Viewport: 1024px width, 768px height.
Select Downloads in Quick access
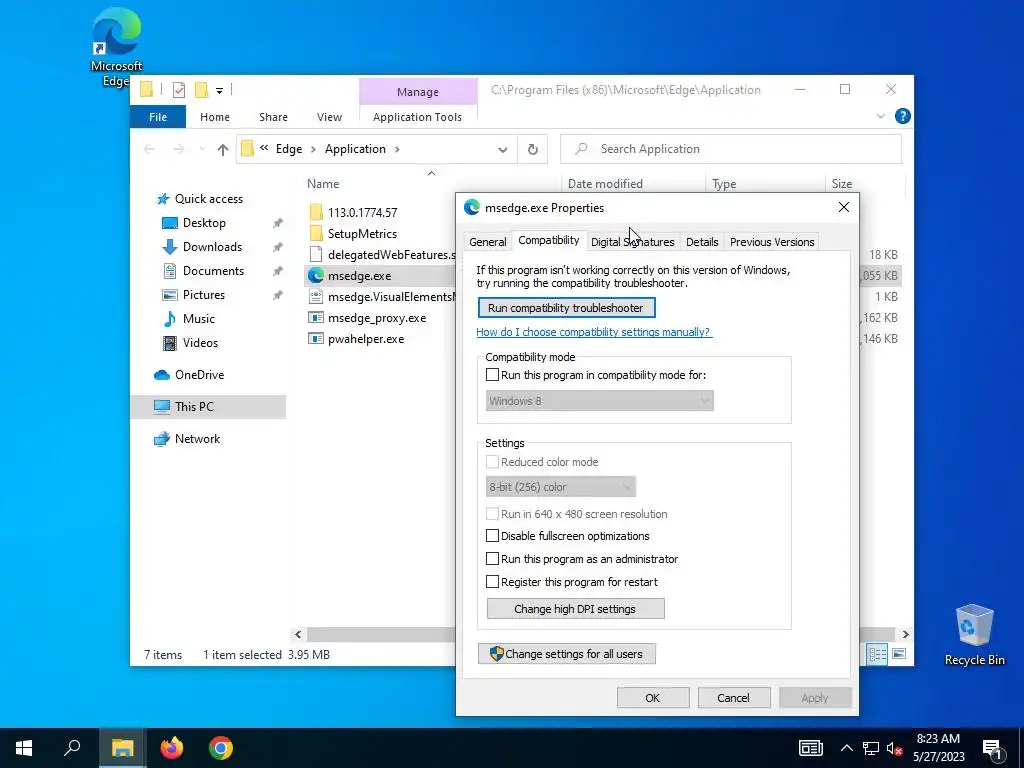point(212,247)
